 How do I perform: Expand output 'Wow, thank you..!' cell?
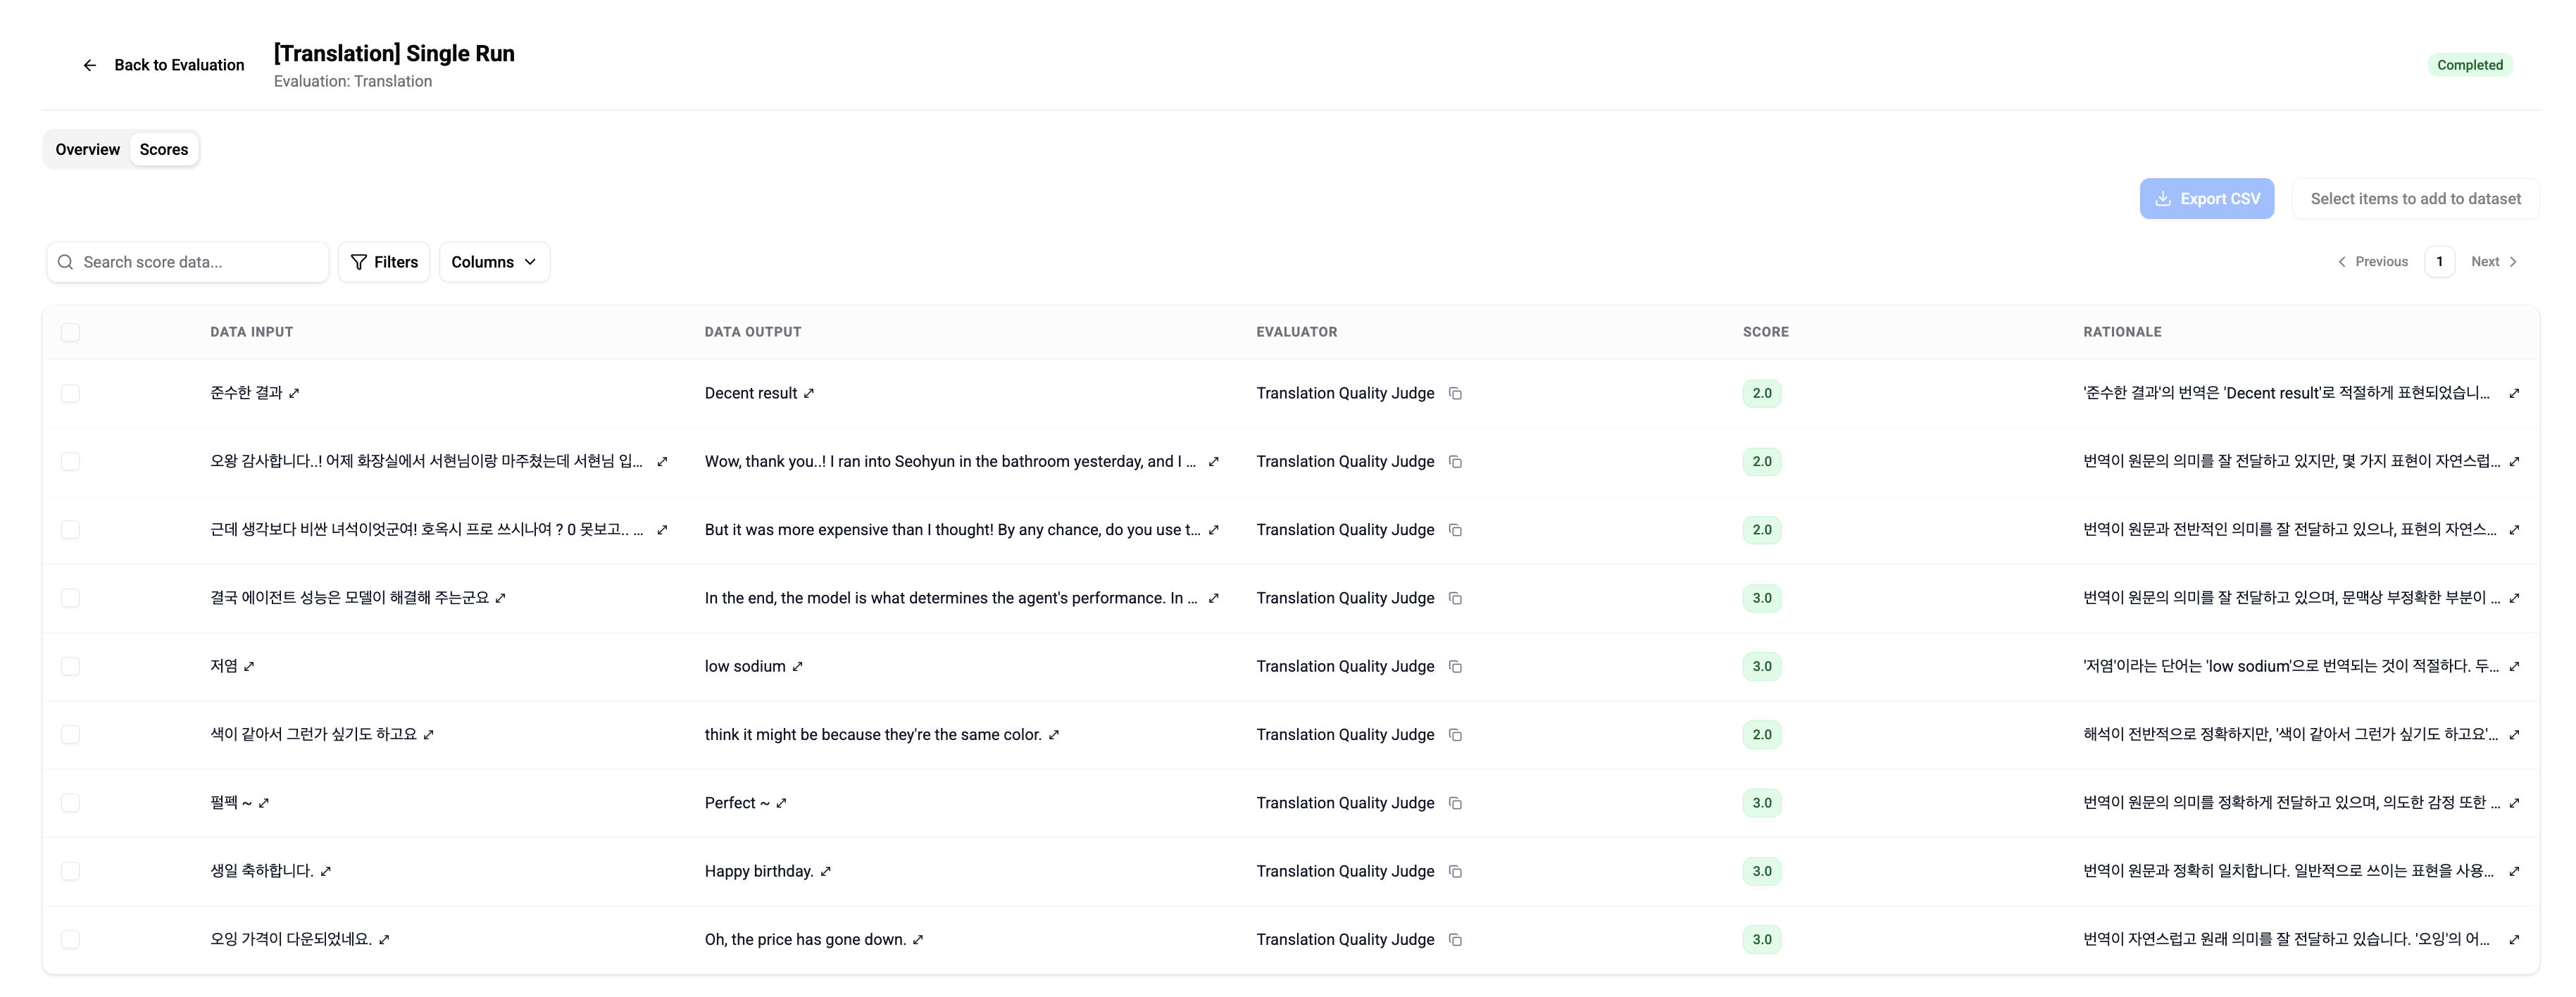1213,461
